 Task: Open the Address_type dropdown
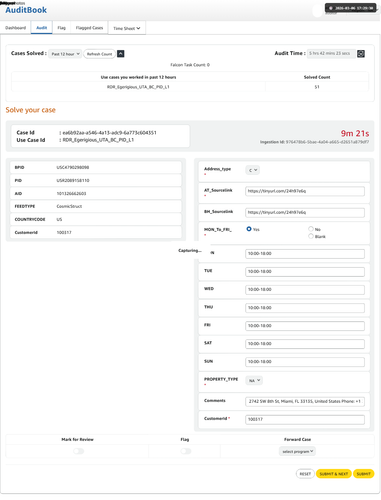click(x=253, y=170)
